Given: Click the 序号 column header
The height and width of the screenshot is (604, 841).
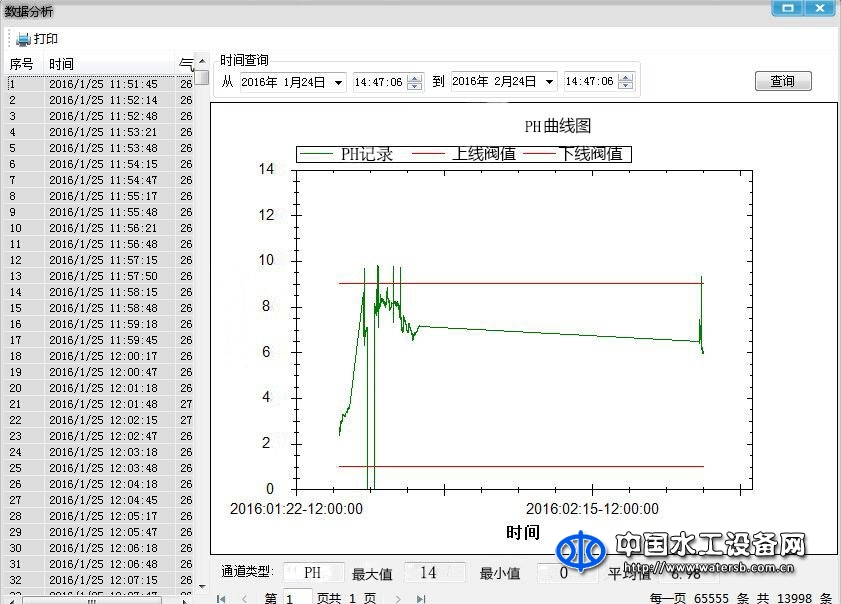Looking at the screenshot, I should tap(18, 63).
